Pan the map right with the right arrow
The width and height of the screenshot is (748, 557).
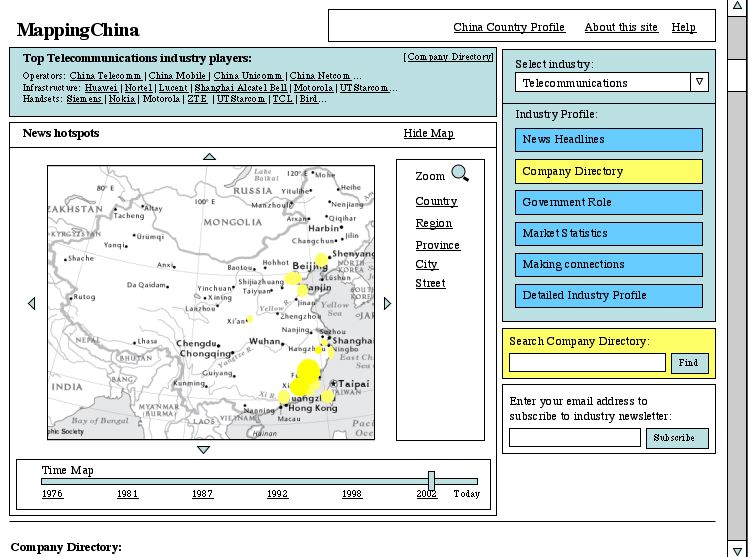[x=387, y=303]
